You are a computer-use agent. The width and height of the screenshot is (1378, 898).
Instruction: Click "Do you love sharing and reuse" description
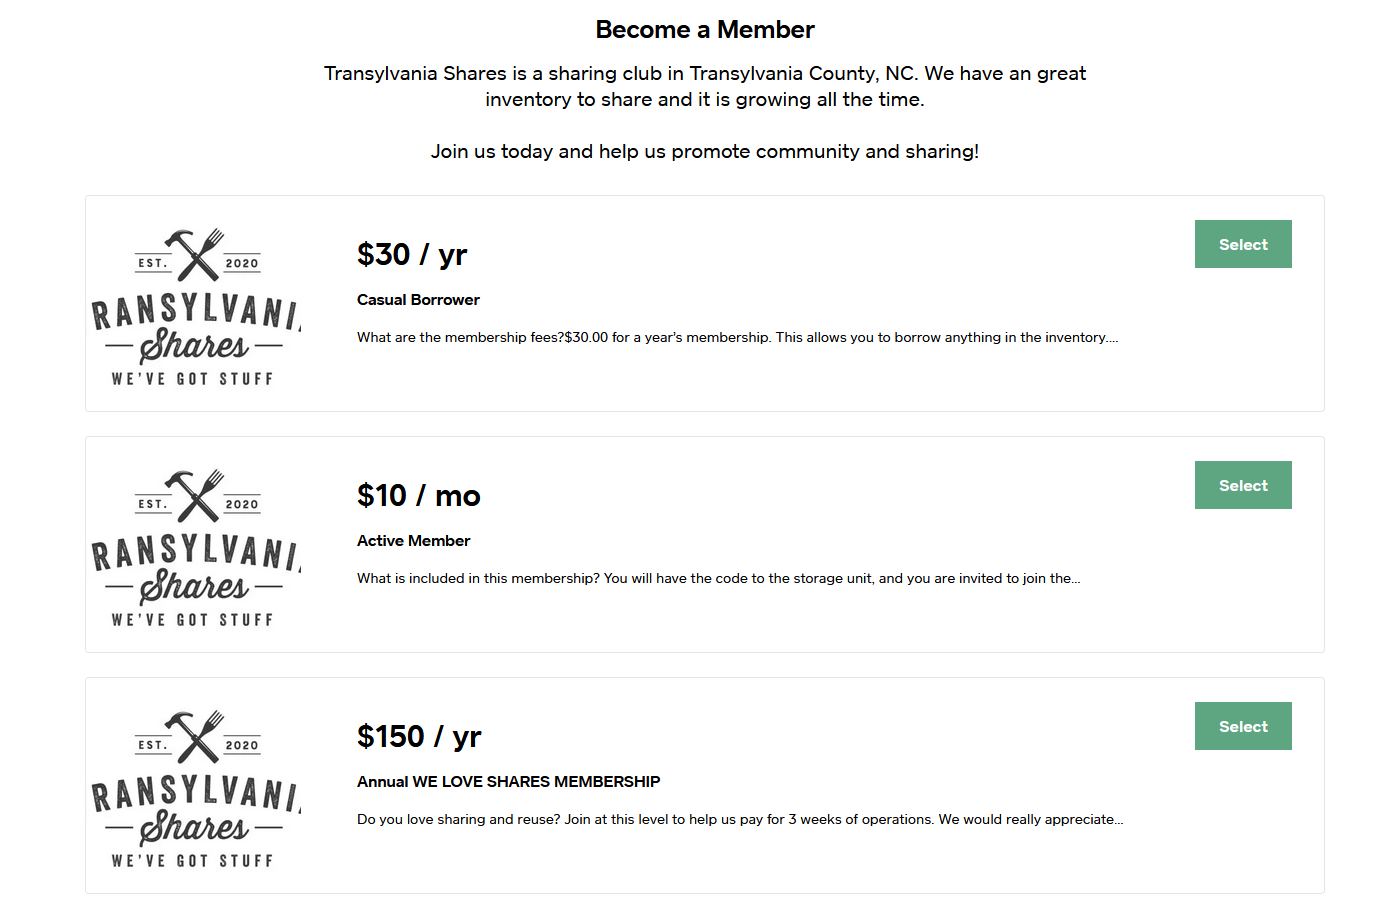click(739, 820)
